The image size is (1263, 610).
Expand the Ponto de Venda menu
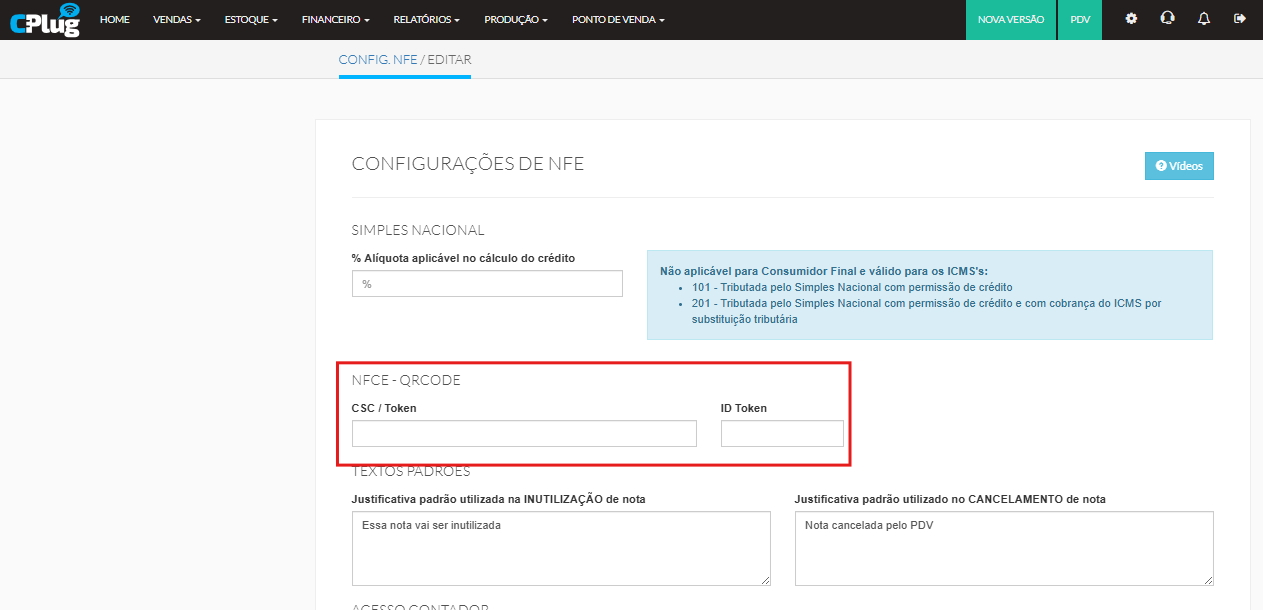(x=617, y=20)
